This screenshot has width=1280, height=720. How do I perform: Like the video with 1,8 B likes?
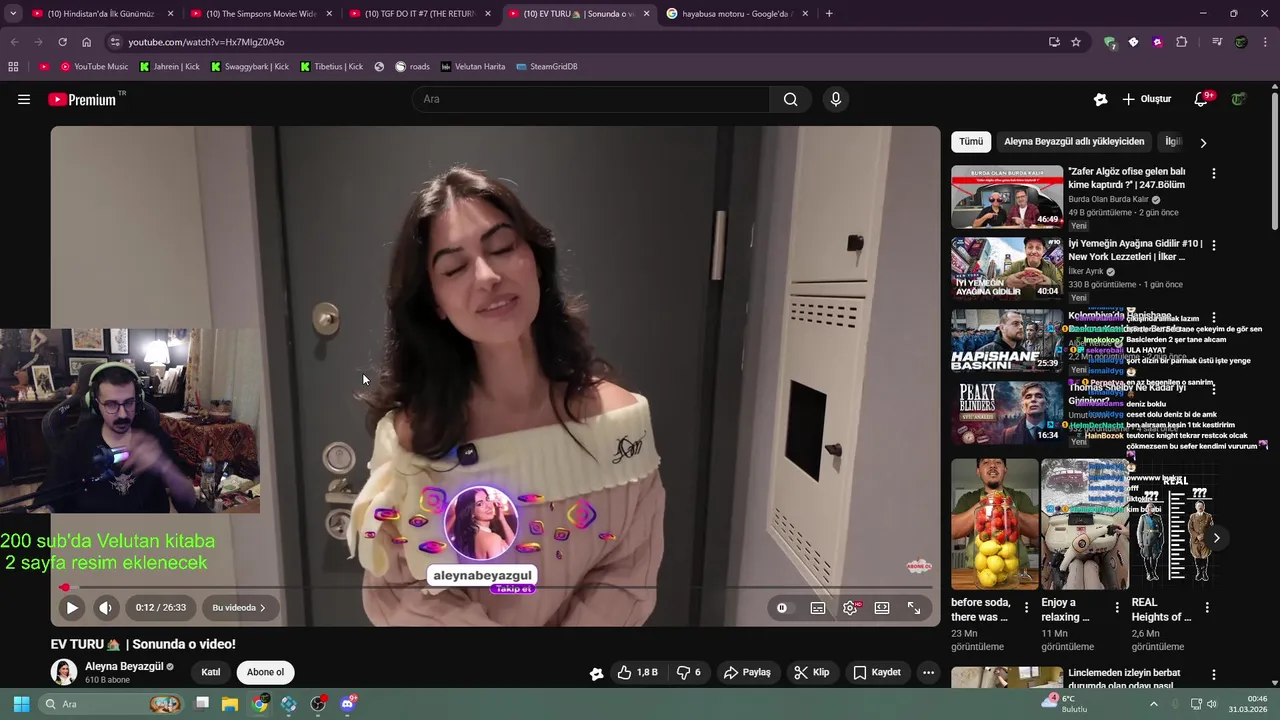pos(637,672)
